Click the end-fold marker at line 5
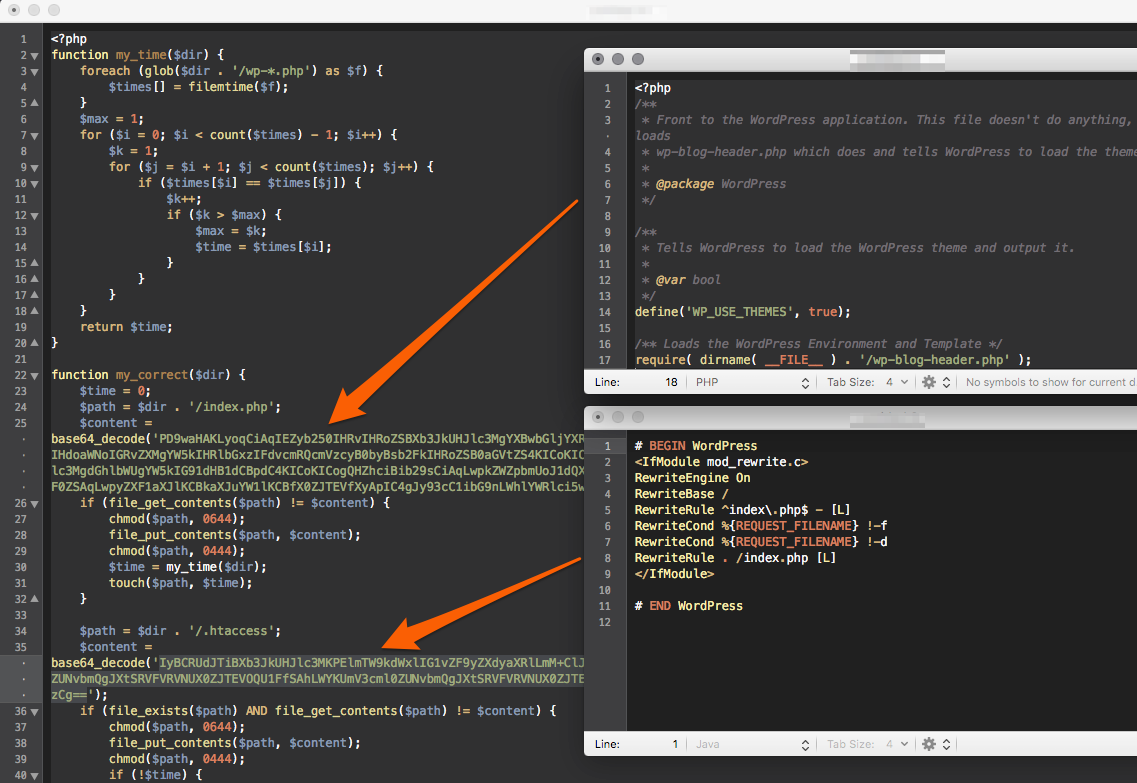The image size is (1137, 783). tap(34, 103)
